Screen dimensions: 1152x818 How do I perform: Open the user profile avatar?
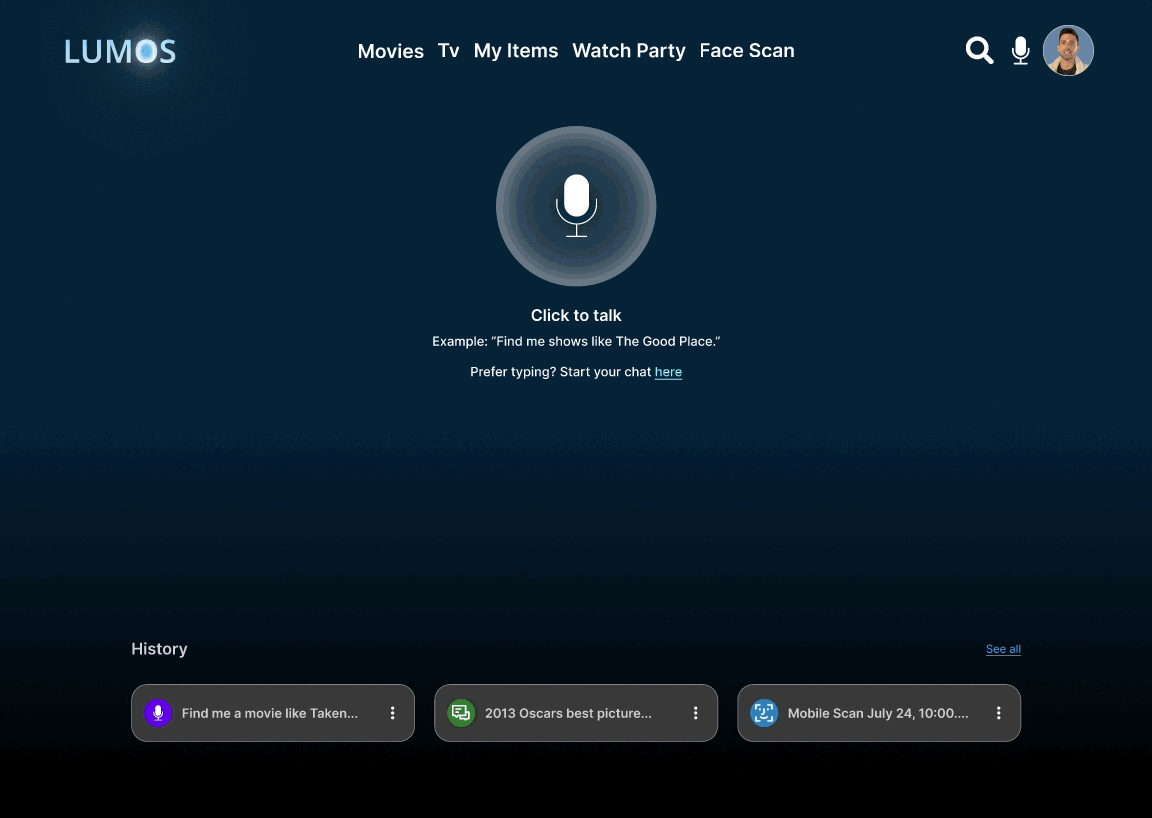click(x=1068, y=51)
